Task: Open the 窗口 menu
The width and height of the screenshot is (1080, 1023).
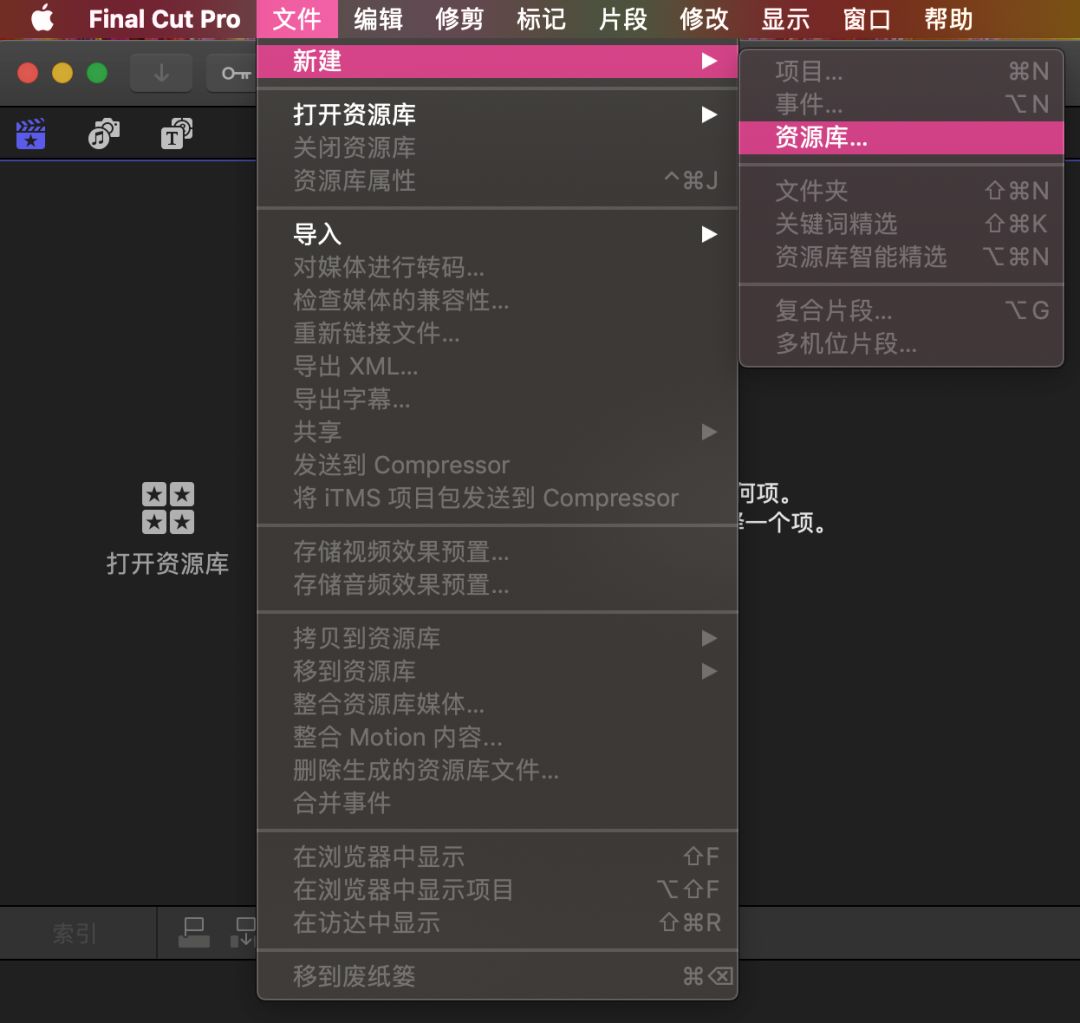Action: 867,19
